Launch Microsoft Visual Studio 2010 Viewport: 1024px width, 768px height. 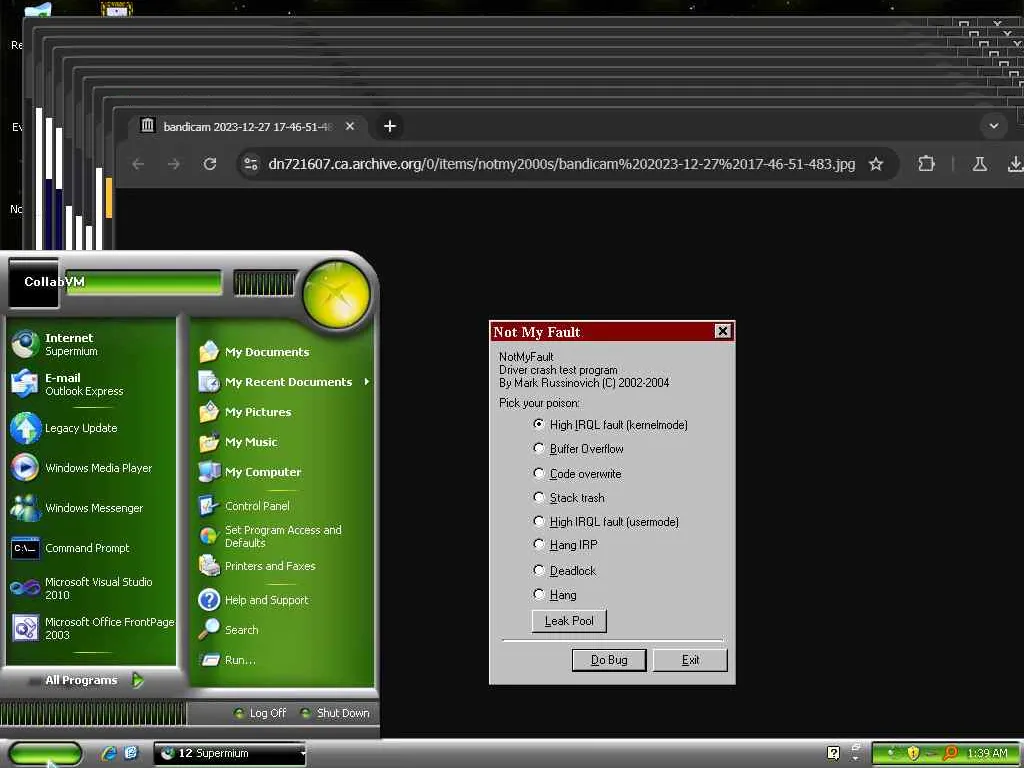(x=91, y=588)
